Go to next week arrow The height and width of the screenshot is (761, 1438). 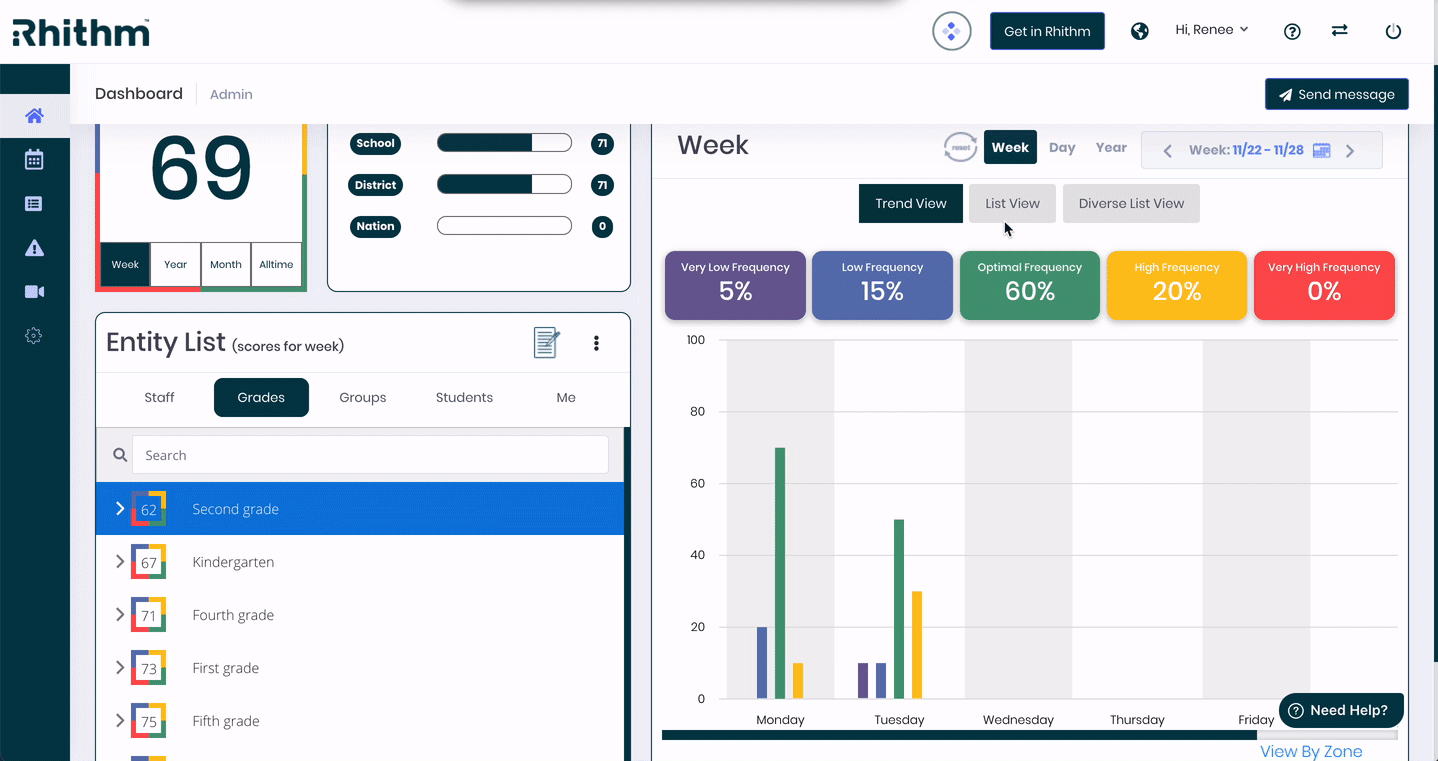point(1350,151)
